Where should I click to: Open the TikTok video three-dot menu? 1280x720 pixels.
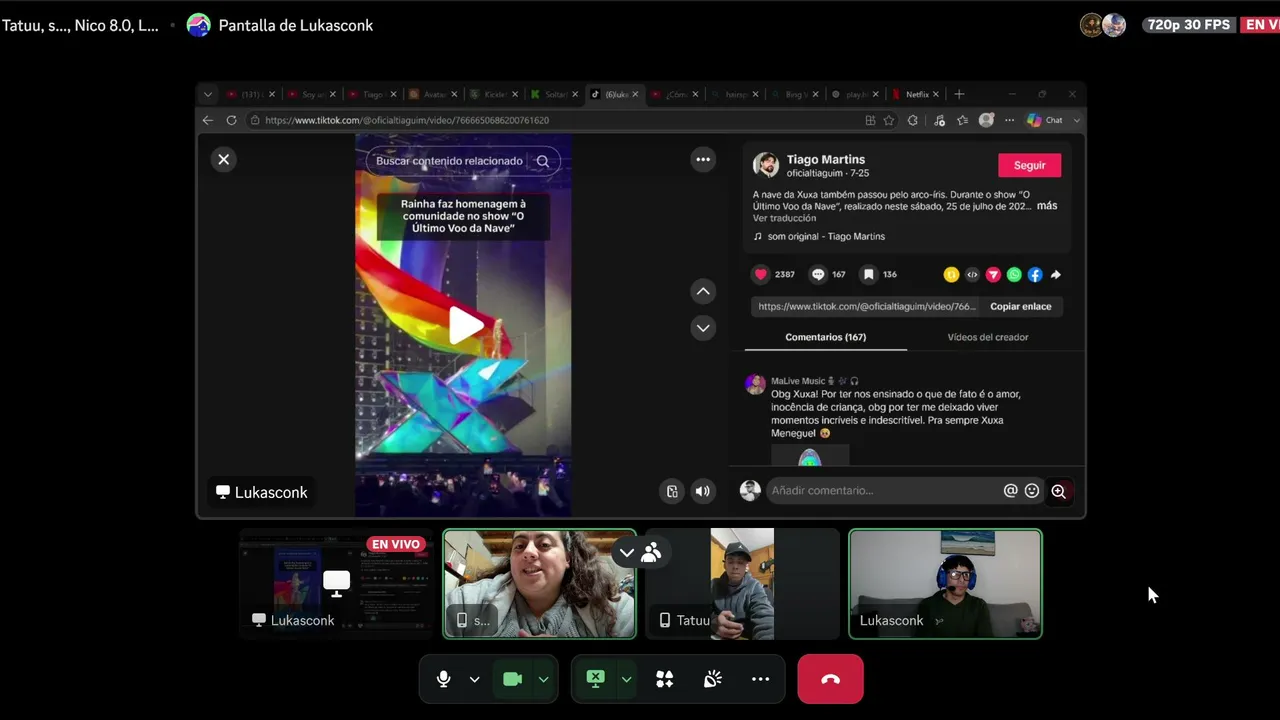pos(703,159)
